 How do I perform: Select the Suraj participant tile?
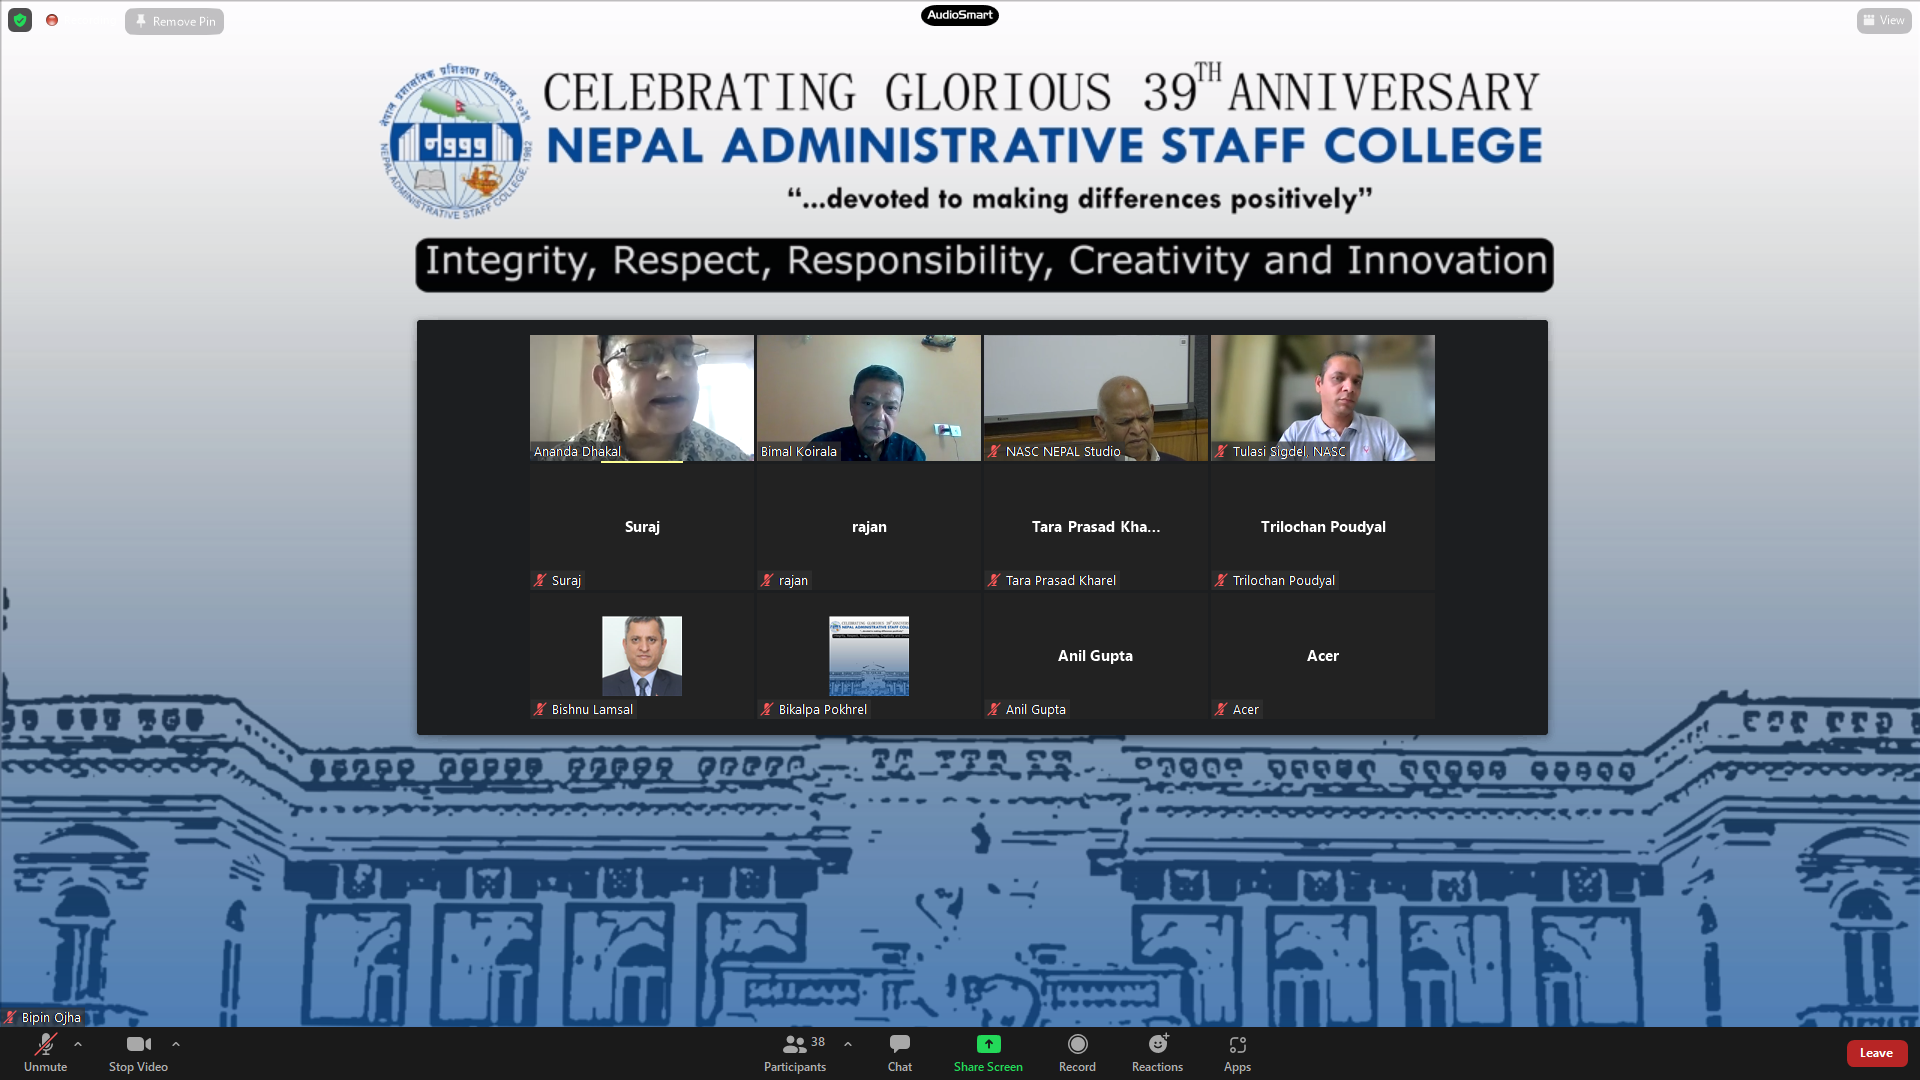point(642,527)
